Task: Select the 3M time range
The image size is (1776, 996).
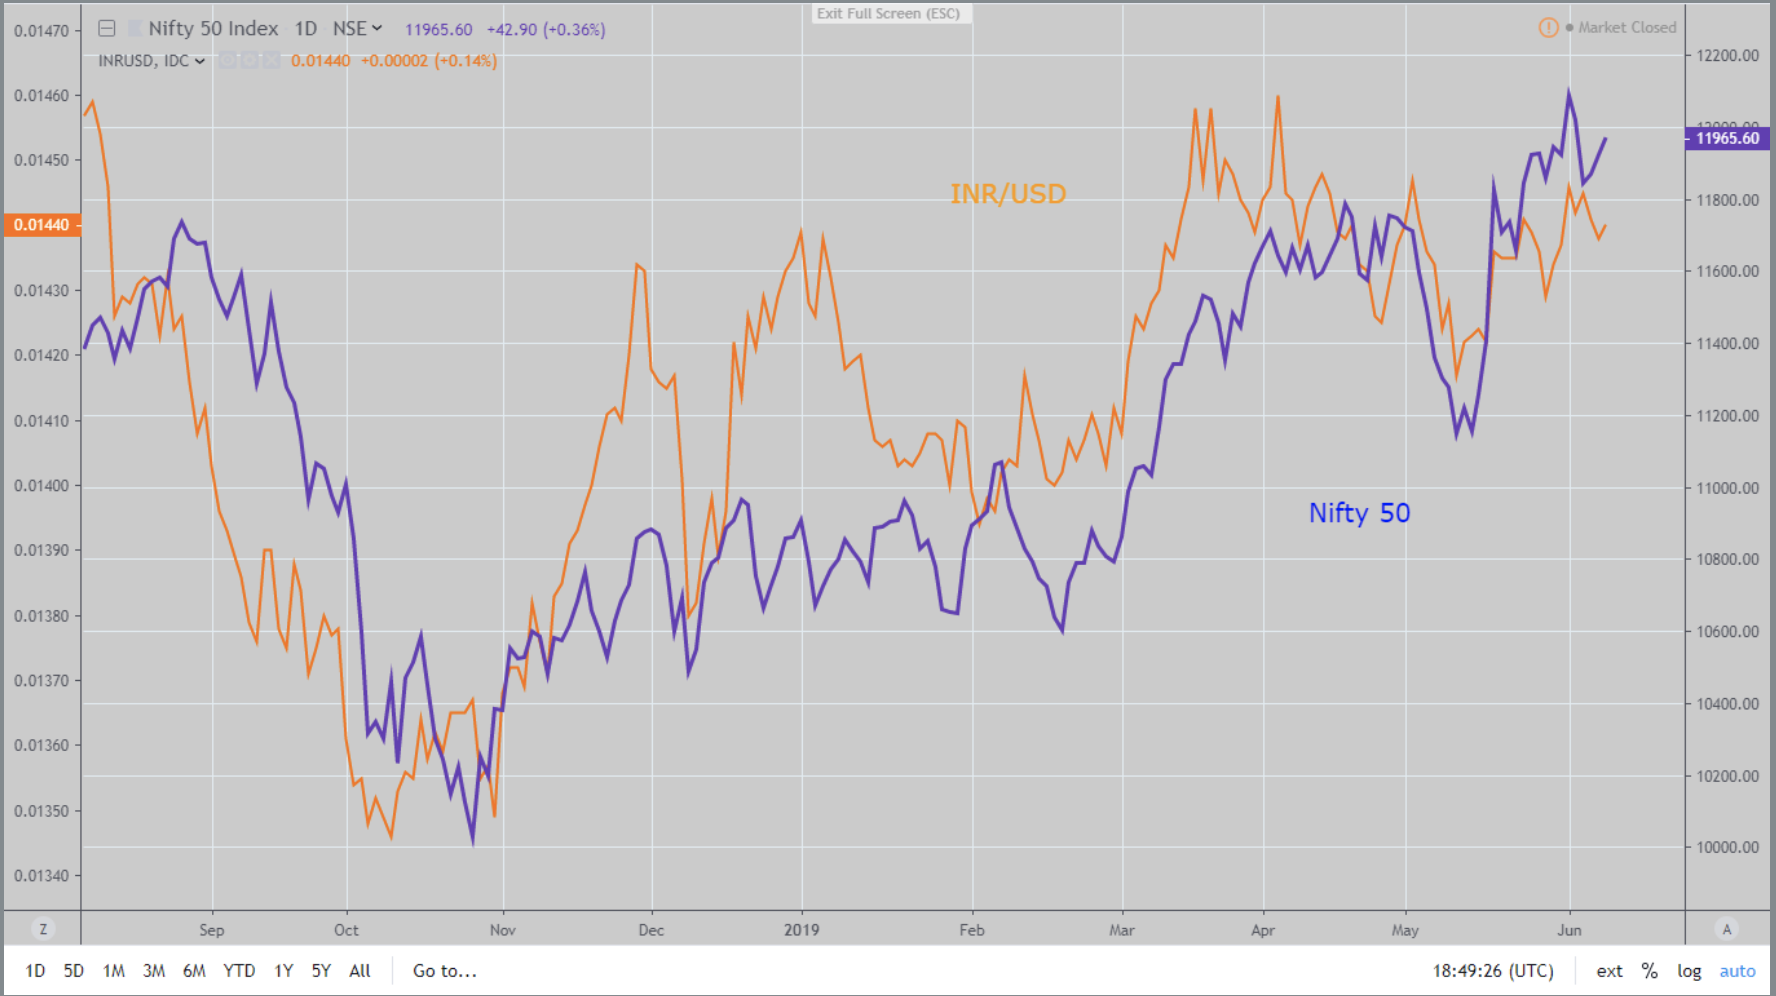Action: coord(154,971)
